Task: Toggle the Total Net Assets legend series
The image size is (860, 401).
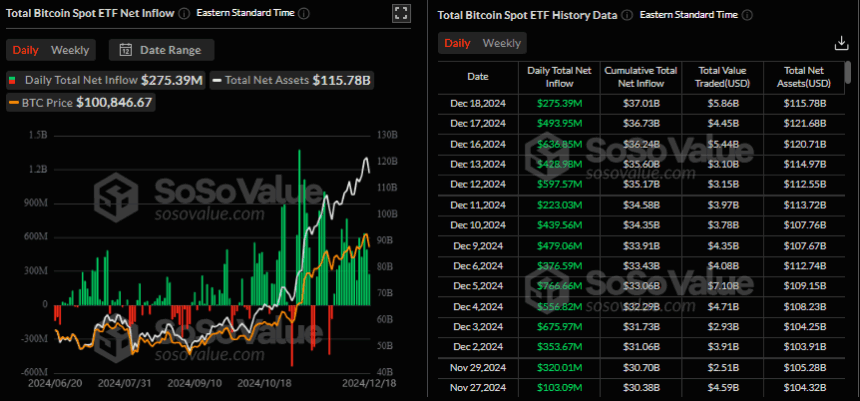Action: (292, 81)
